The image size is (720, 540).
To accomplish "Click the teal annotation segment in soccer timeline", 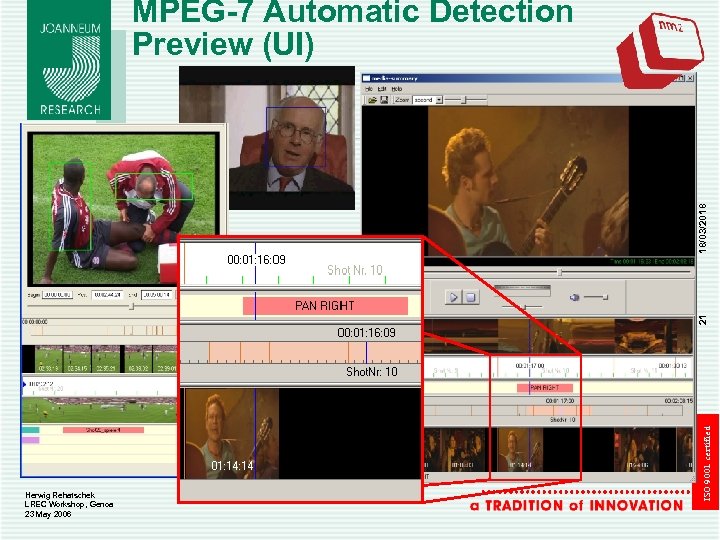I will coord(30,430).
